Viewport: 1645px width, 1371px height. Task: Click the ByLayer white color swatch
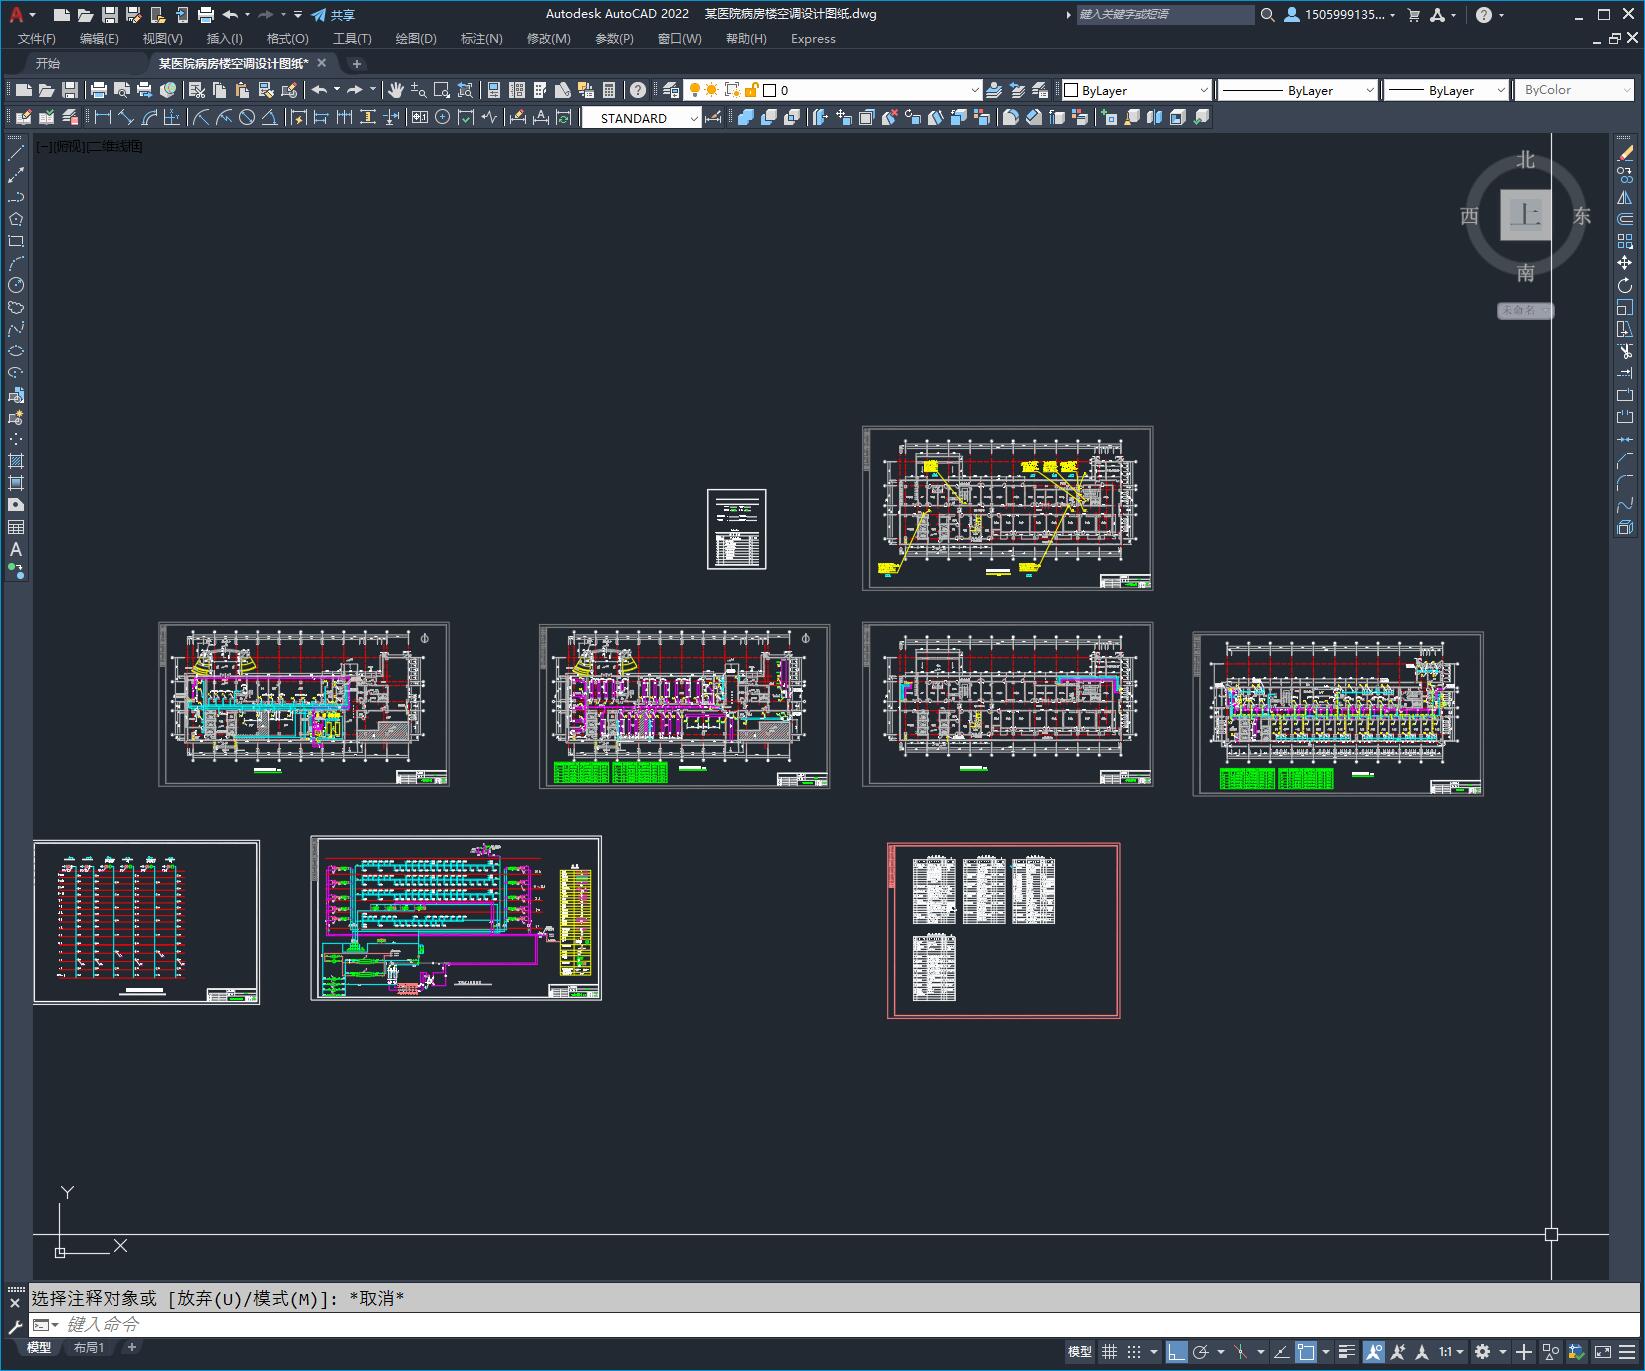1071,90
